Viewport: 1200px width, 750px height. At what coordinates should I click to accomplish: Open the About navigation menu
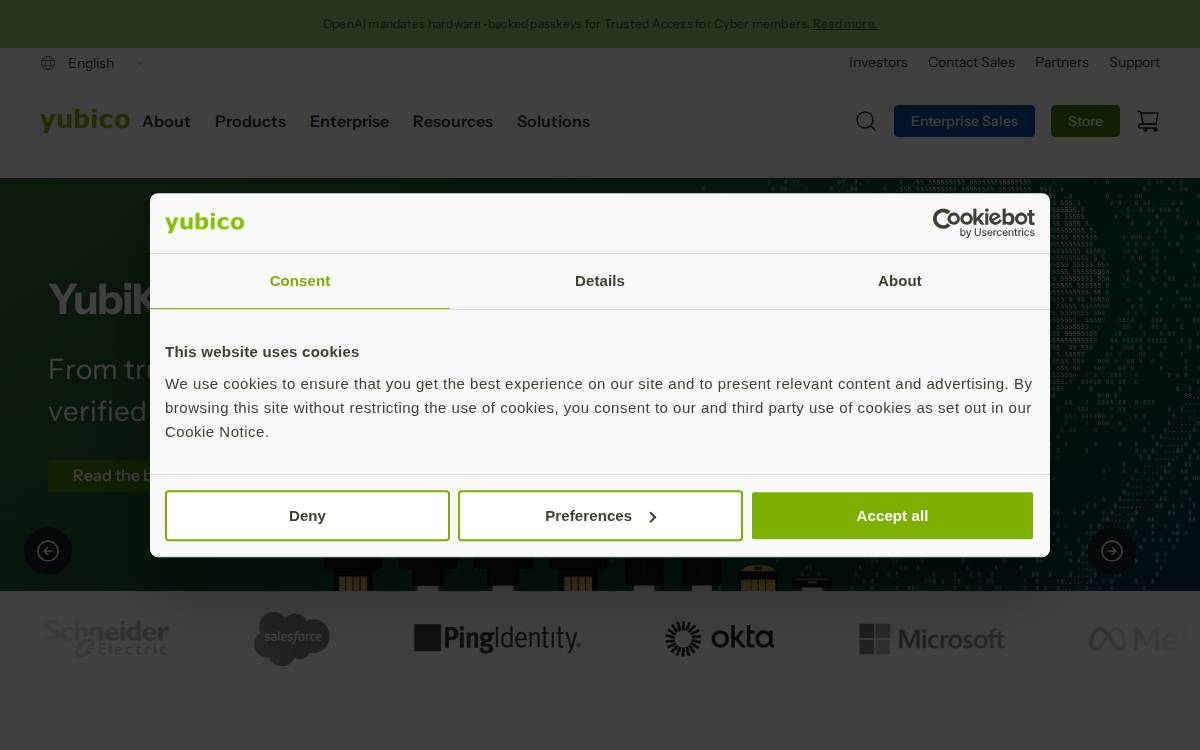click(x=166, y=121)
